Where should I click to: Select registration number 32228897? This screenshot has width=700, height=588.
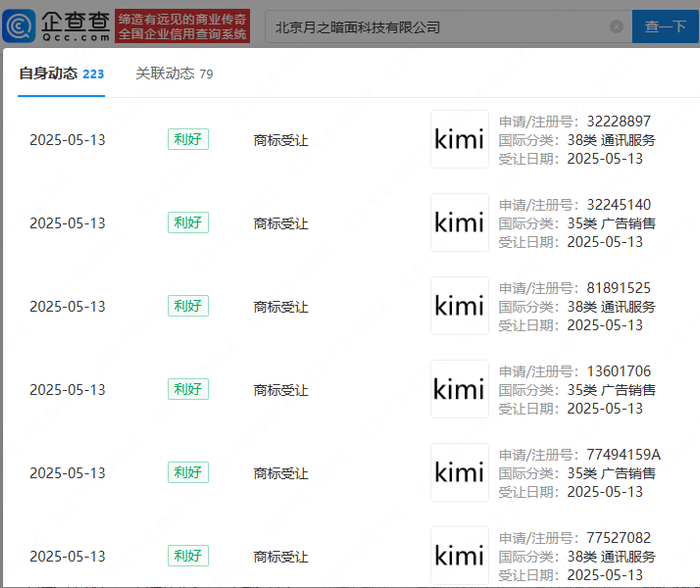[618, 121]
